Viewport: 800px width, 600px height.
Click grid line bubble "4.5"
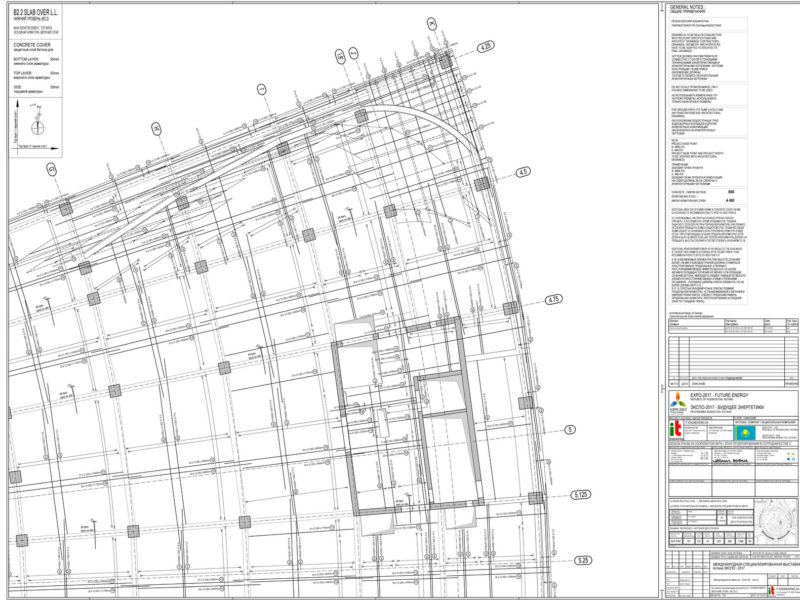(523, 172)
